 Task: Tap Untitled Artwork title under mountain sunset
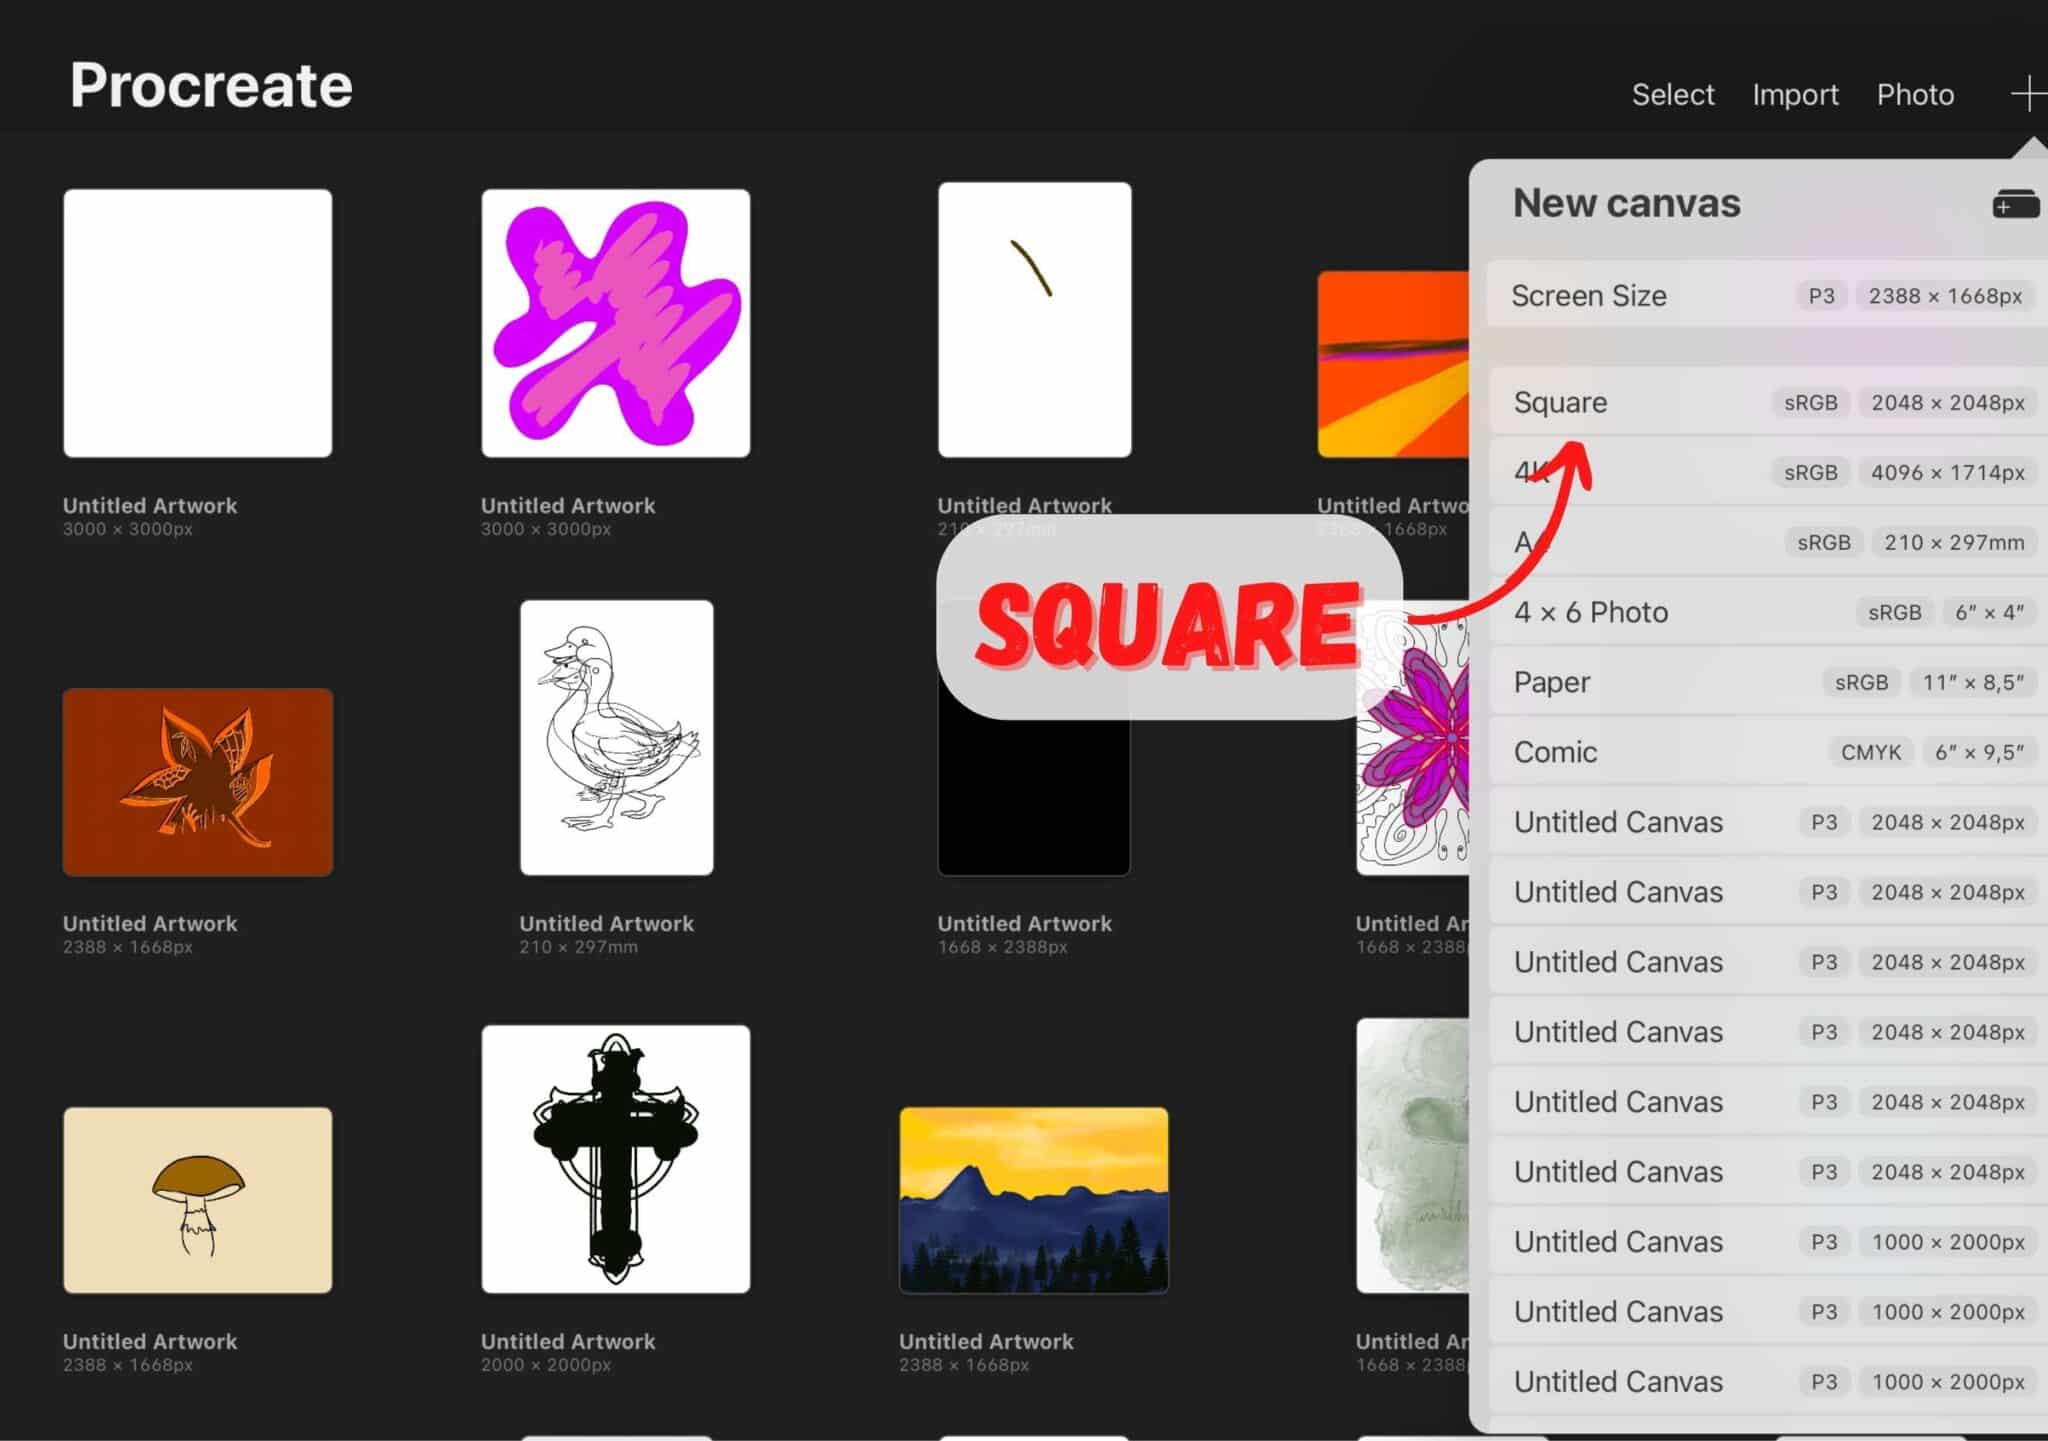(x=986, y=1342)
